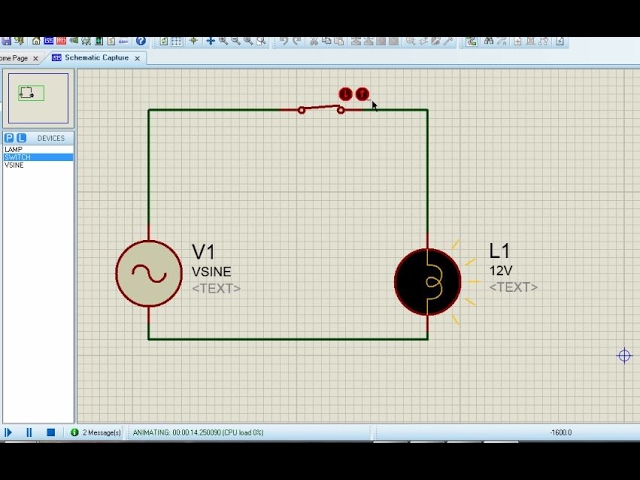Click the Exit to Parent Sheet icon
640x480 pixels.
(x=543, y=41)
